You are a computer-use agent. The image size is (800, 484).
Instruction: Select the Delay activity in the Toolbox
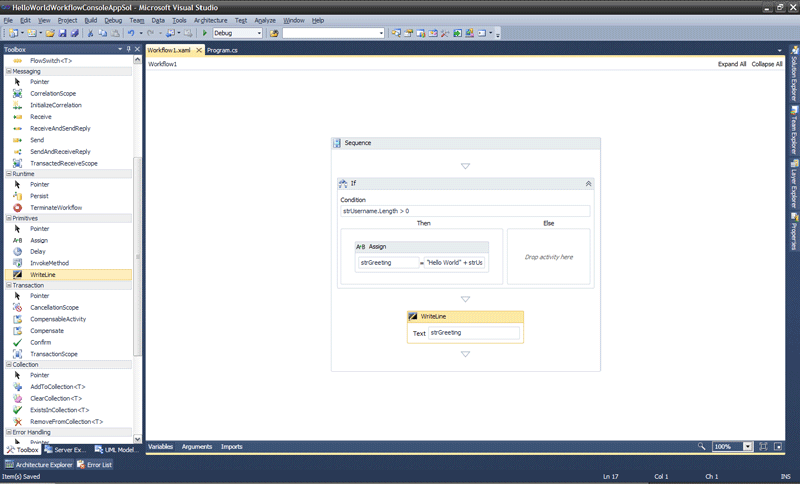(68, 251)
